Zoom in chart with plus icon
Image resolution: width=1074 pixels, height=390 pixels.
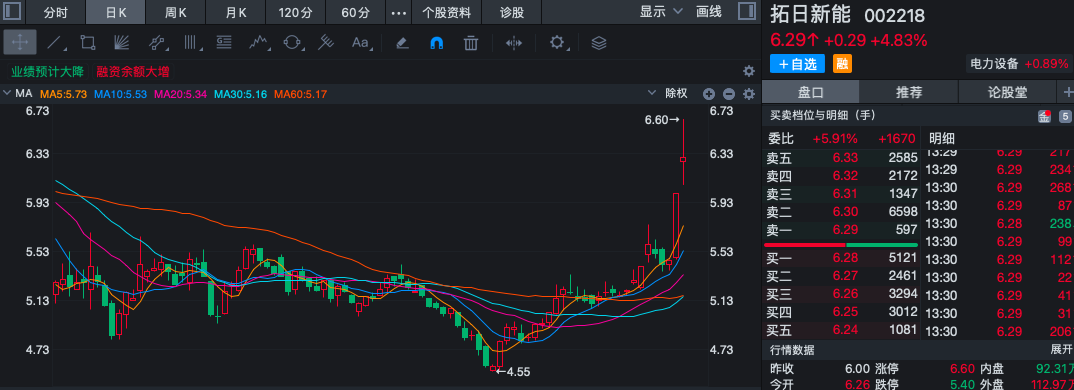pos(709,94)
